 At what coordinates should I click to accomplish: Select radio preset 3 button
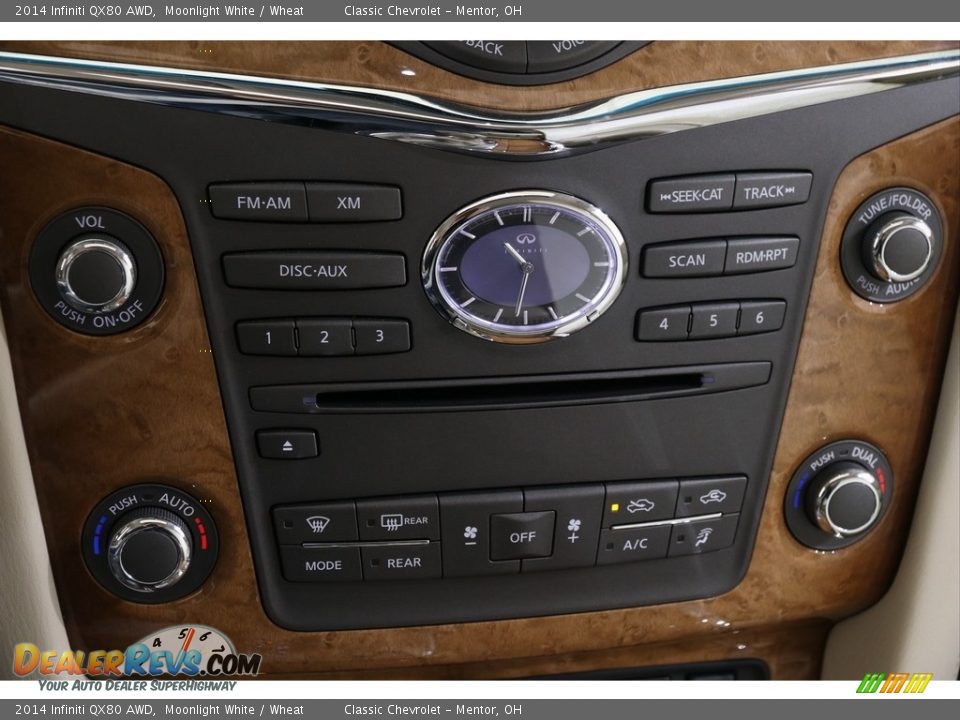(x=381, y=336)
